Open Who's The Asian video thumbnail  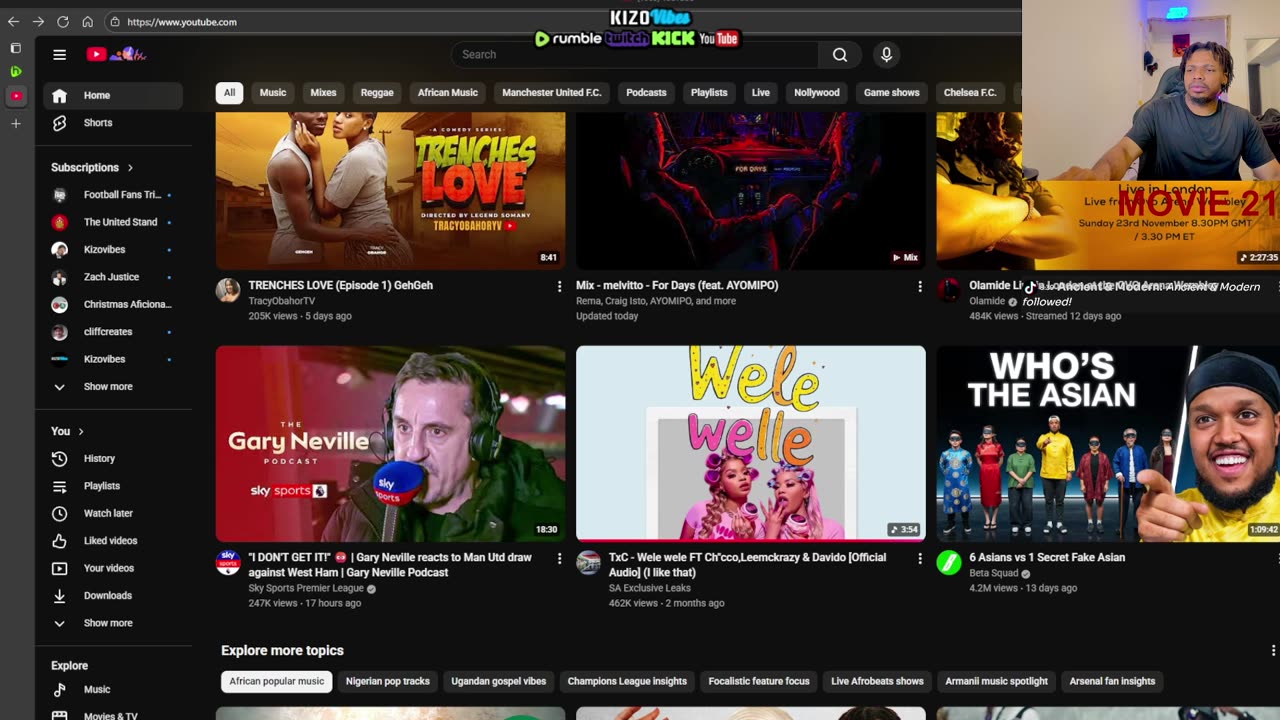pos(1108,444)
